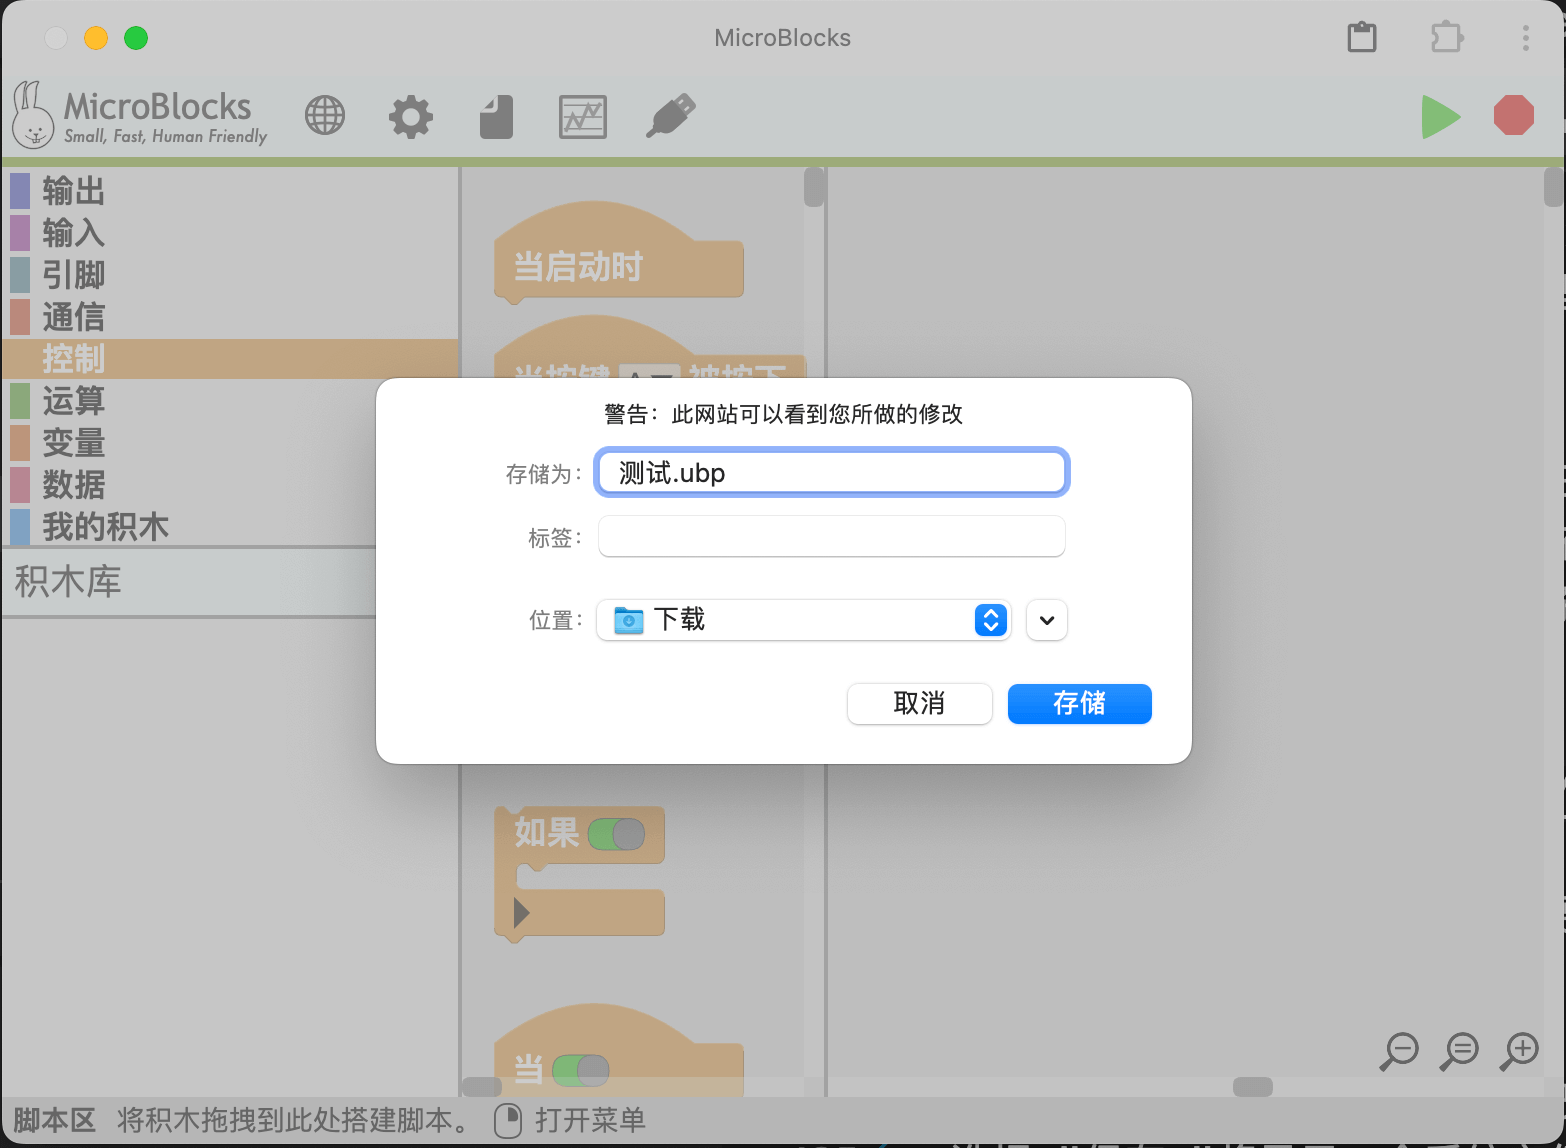Click the 存储 save button

[1079, 704]
